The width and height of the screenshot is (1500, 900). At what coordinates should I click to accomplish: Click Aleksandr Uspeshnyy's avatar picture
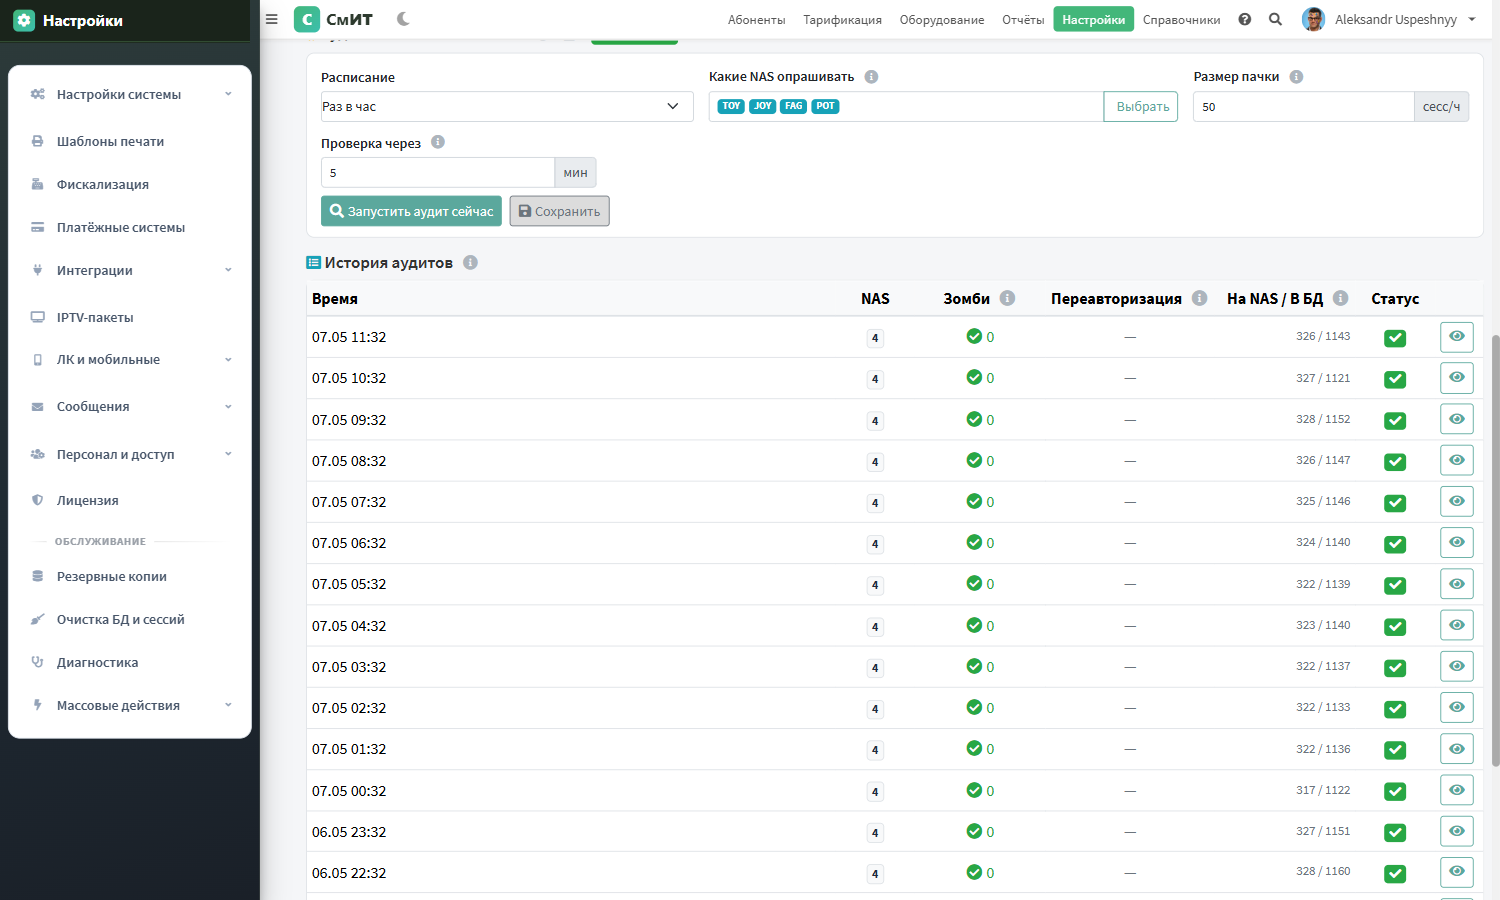[1313, 19]
